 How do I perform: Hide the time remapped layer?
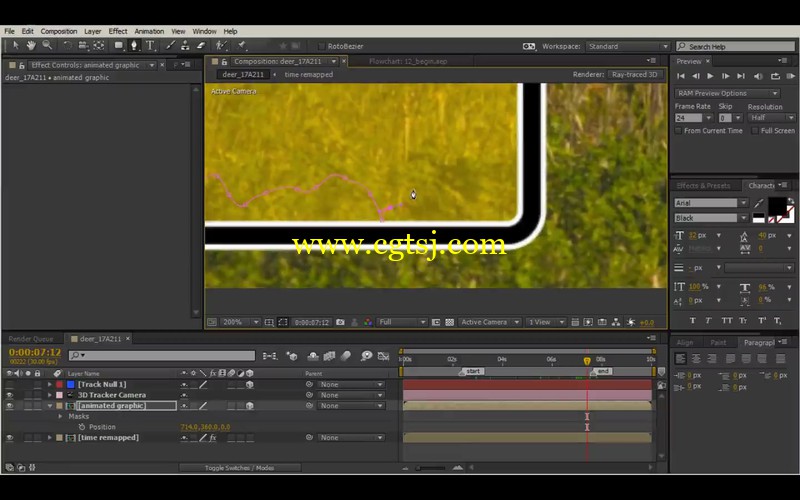coord(10,437)
